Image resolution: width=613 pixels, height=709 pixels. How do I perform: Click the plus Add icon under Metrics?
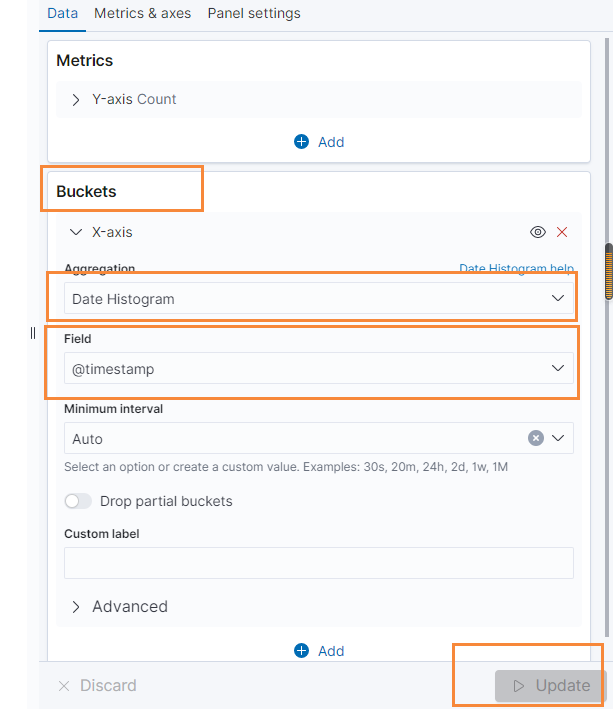(302, 142)
